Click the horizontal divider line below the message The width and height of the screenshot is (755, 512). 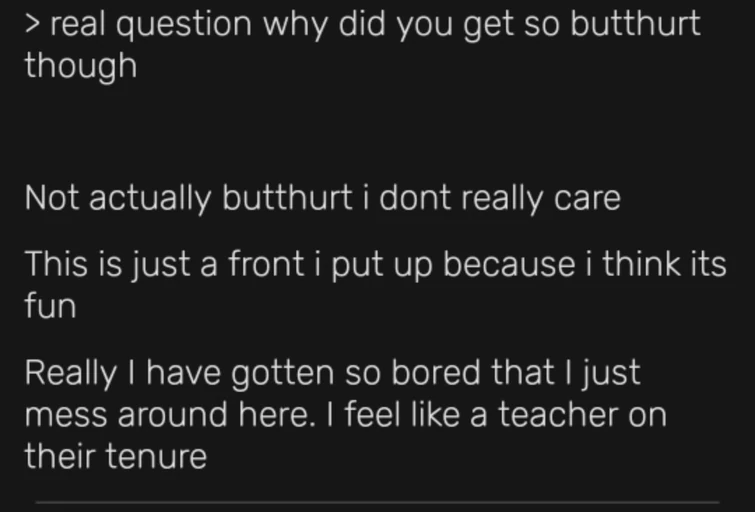pos(378,502)
